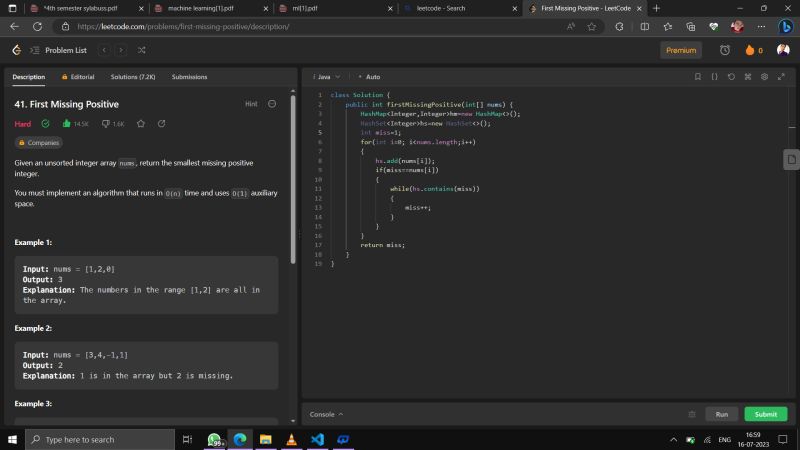Viewport: 800px width, 450px height.
Task: Go to next problem arrow
Action: (x=121, y=50)
